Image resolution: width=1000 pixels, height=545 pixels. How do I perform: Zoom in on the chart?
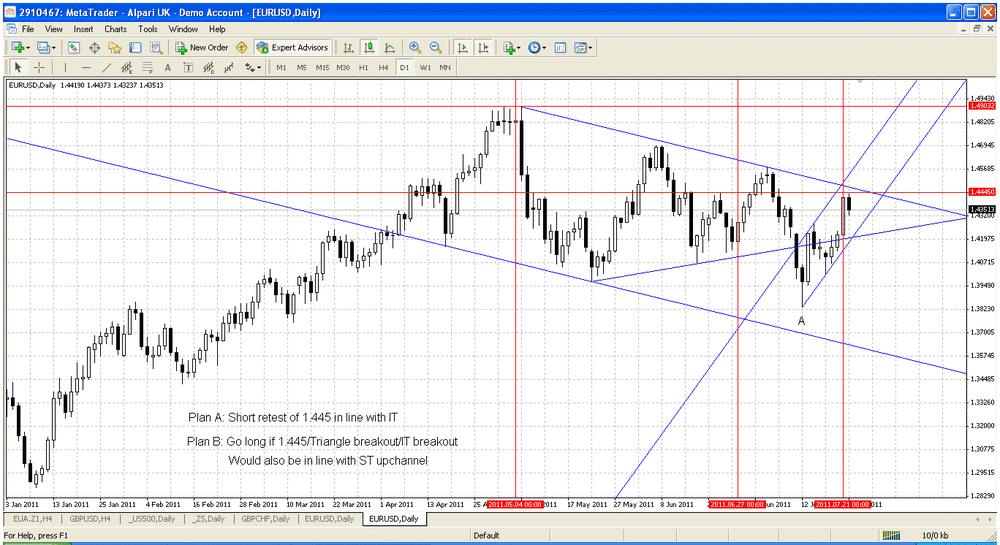tap(415, 47)
